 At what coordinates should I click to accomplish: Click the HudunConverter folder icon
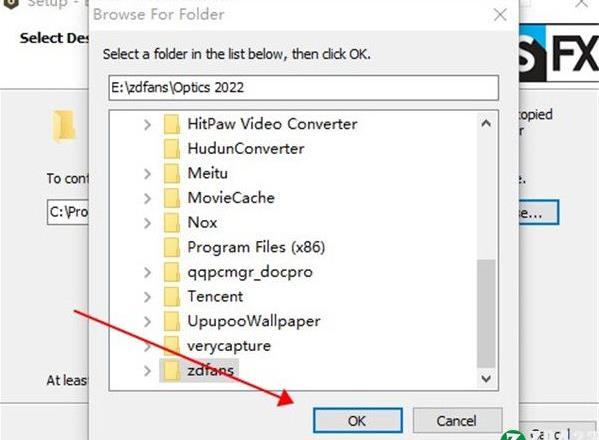point(172,149)
